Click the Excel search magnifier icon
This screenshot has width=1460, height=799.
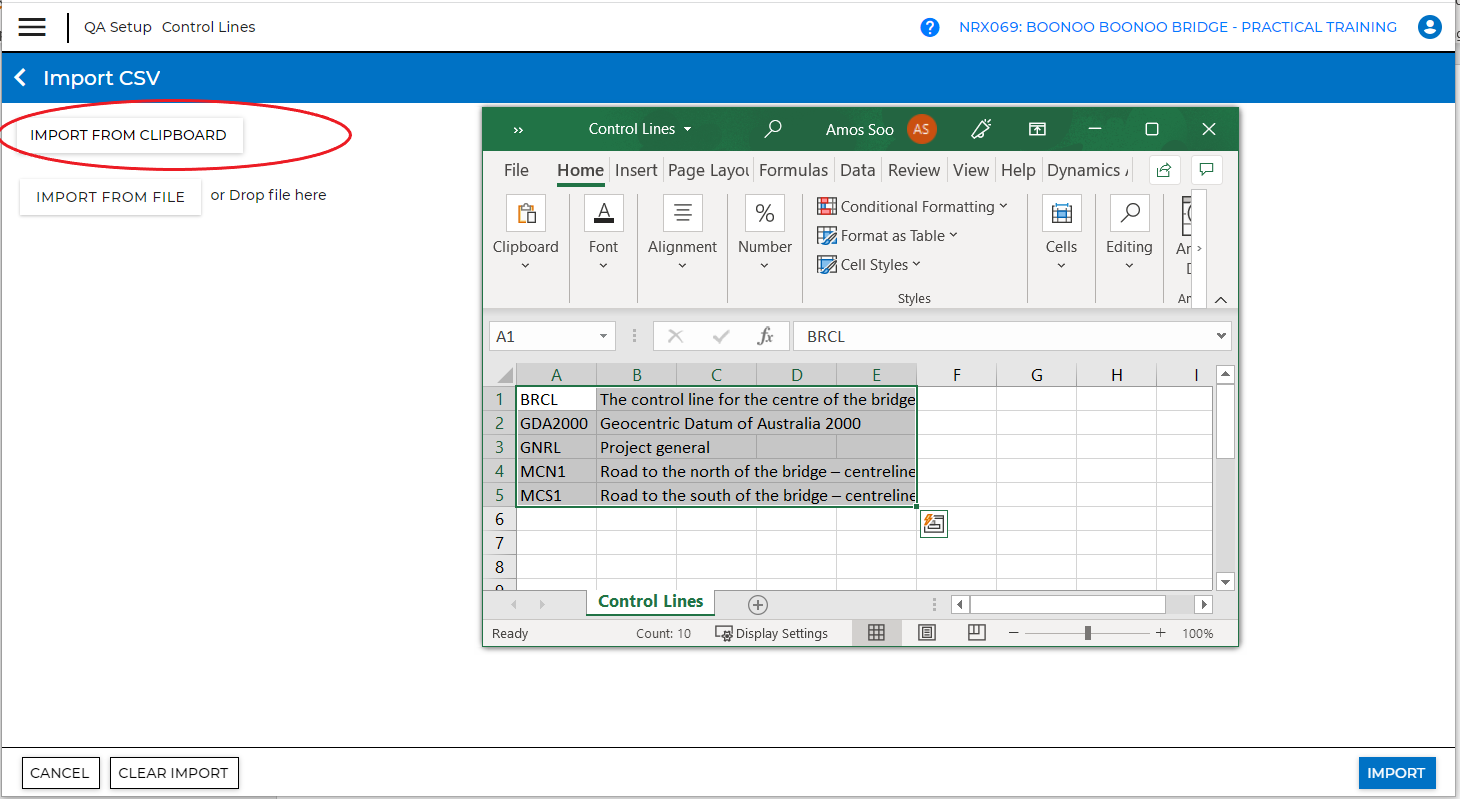point(772,129)
